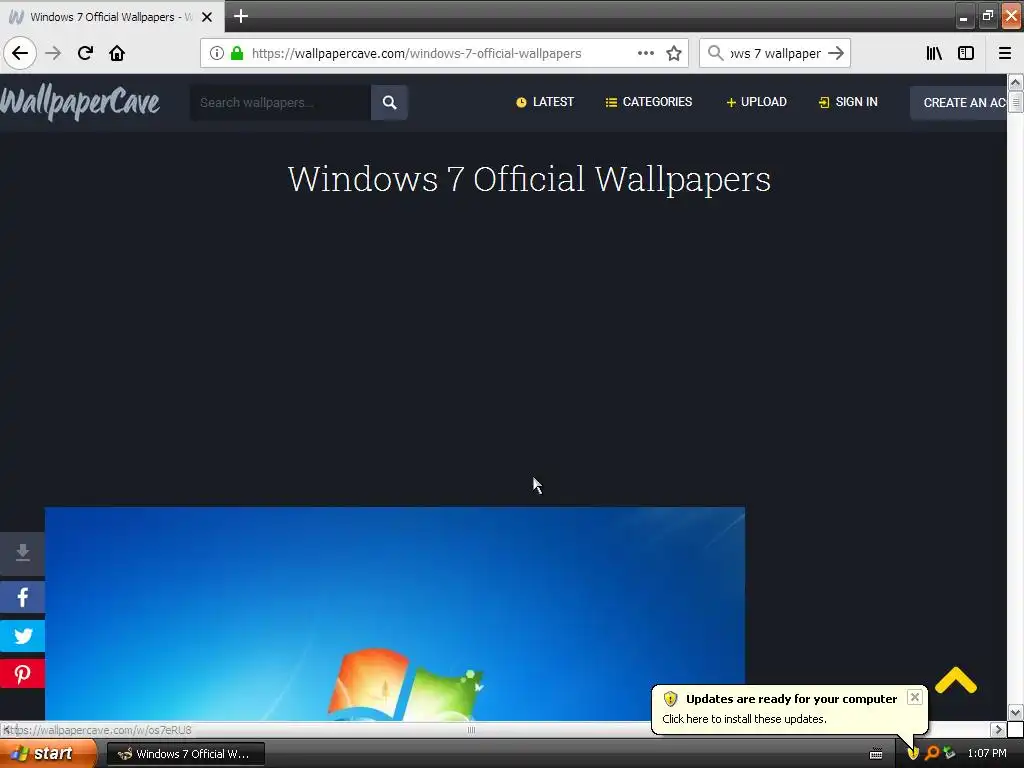
Task: Click the updates shield tray icon
Action: pyautogui.click(x=913, y=754)
